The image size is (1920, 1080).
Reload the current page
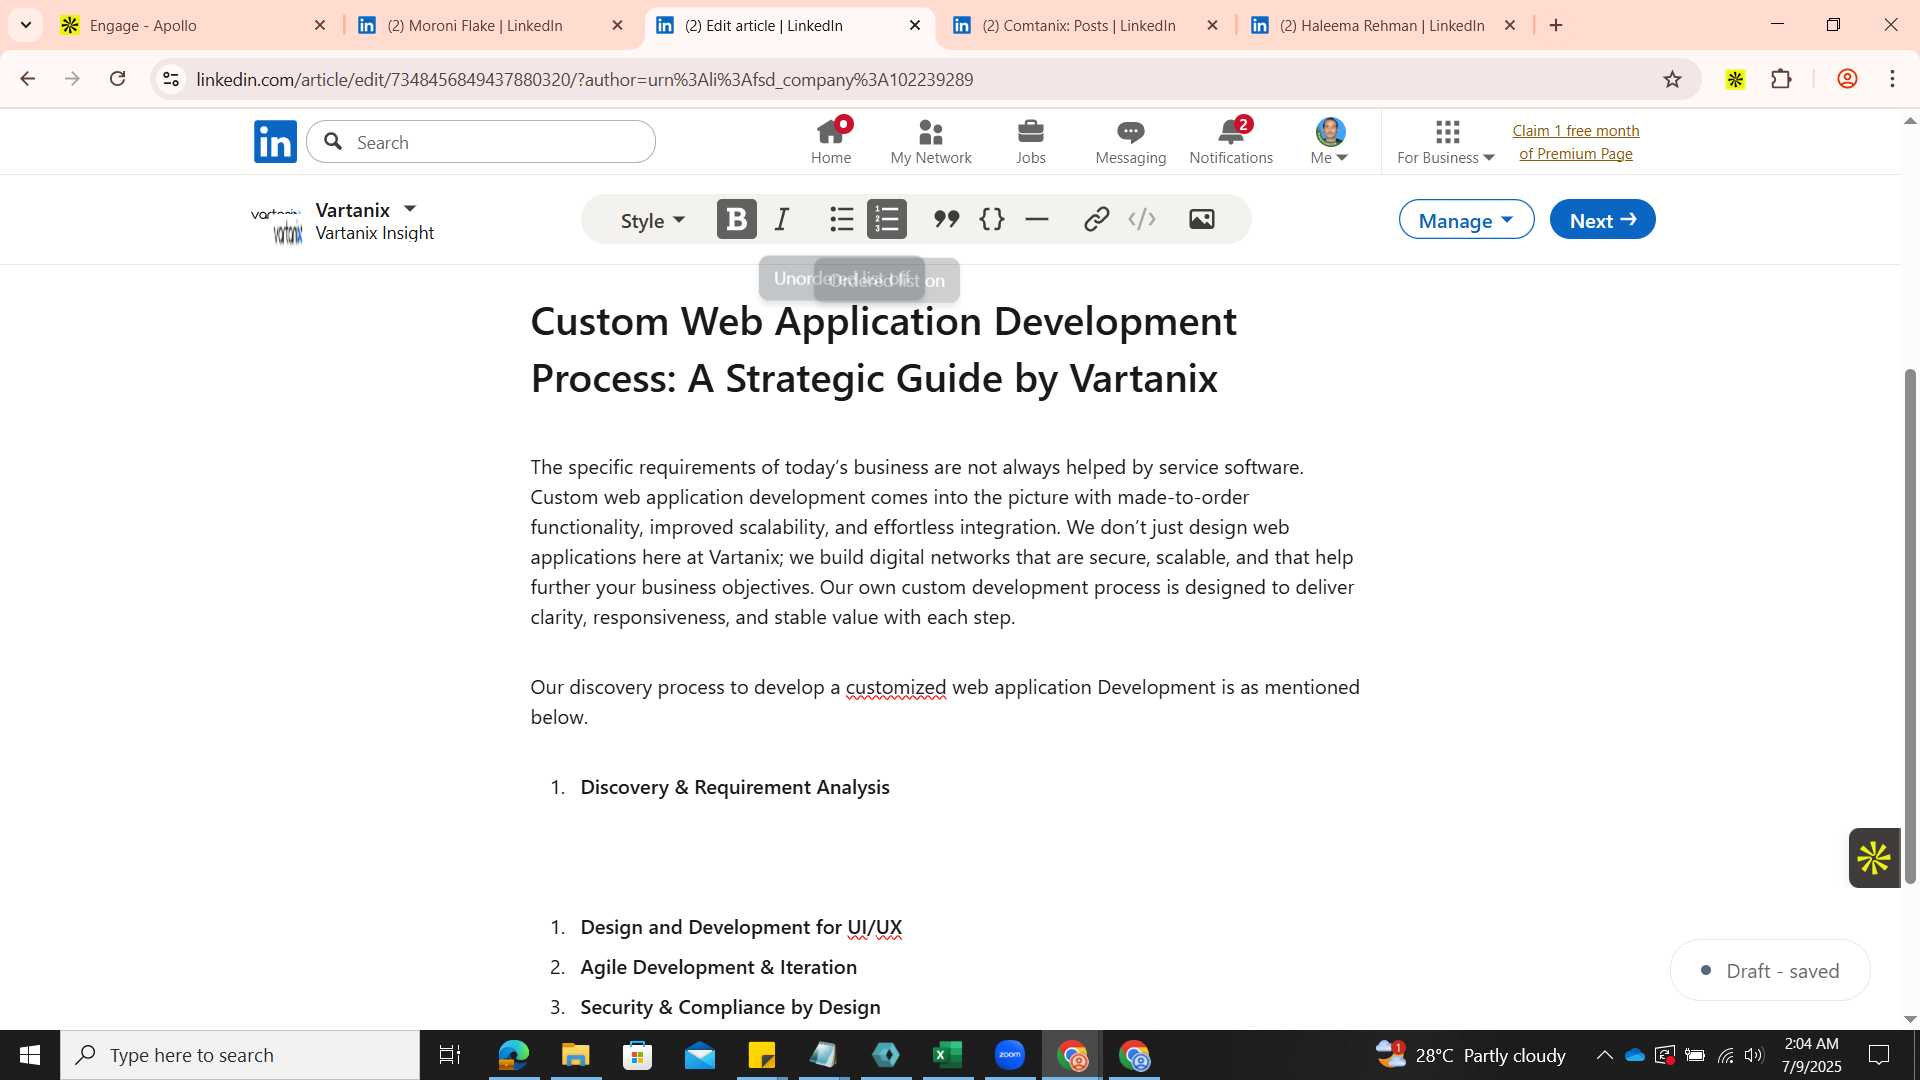coord(118,79)
